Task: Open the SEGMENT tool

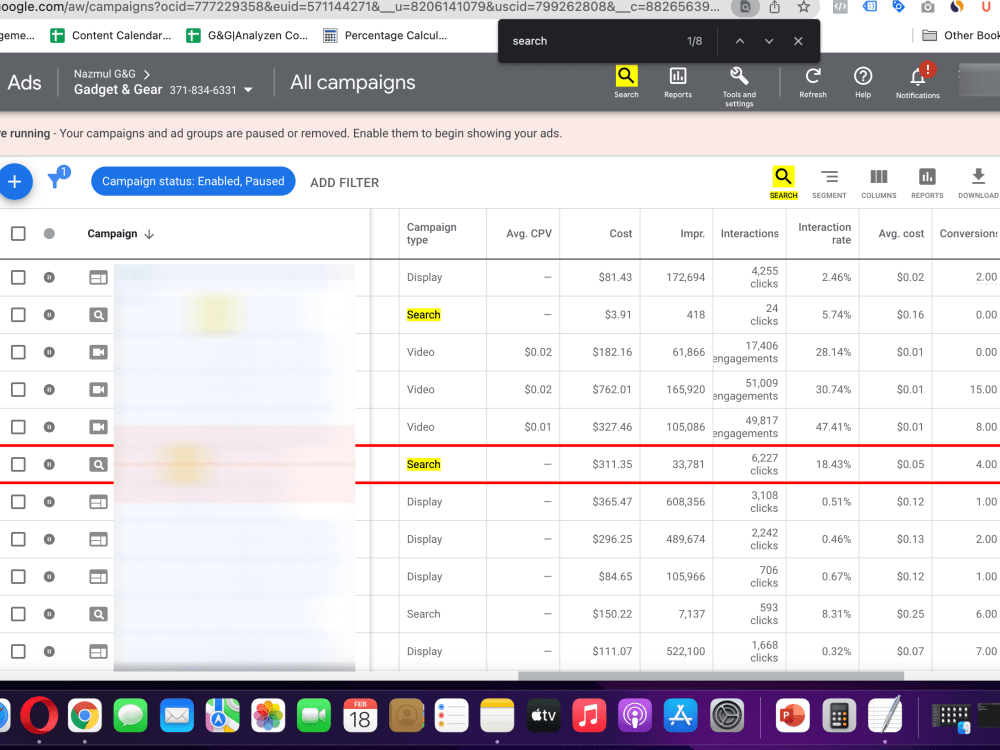Action: tap(829, 182)
